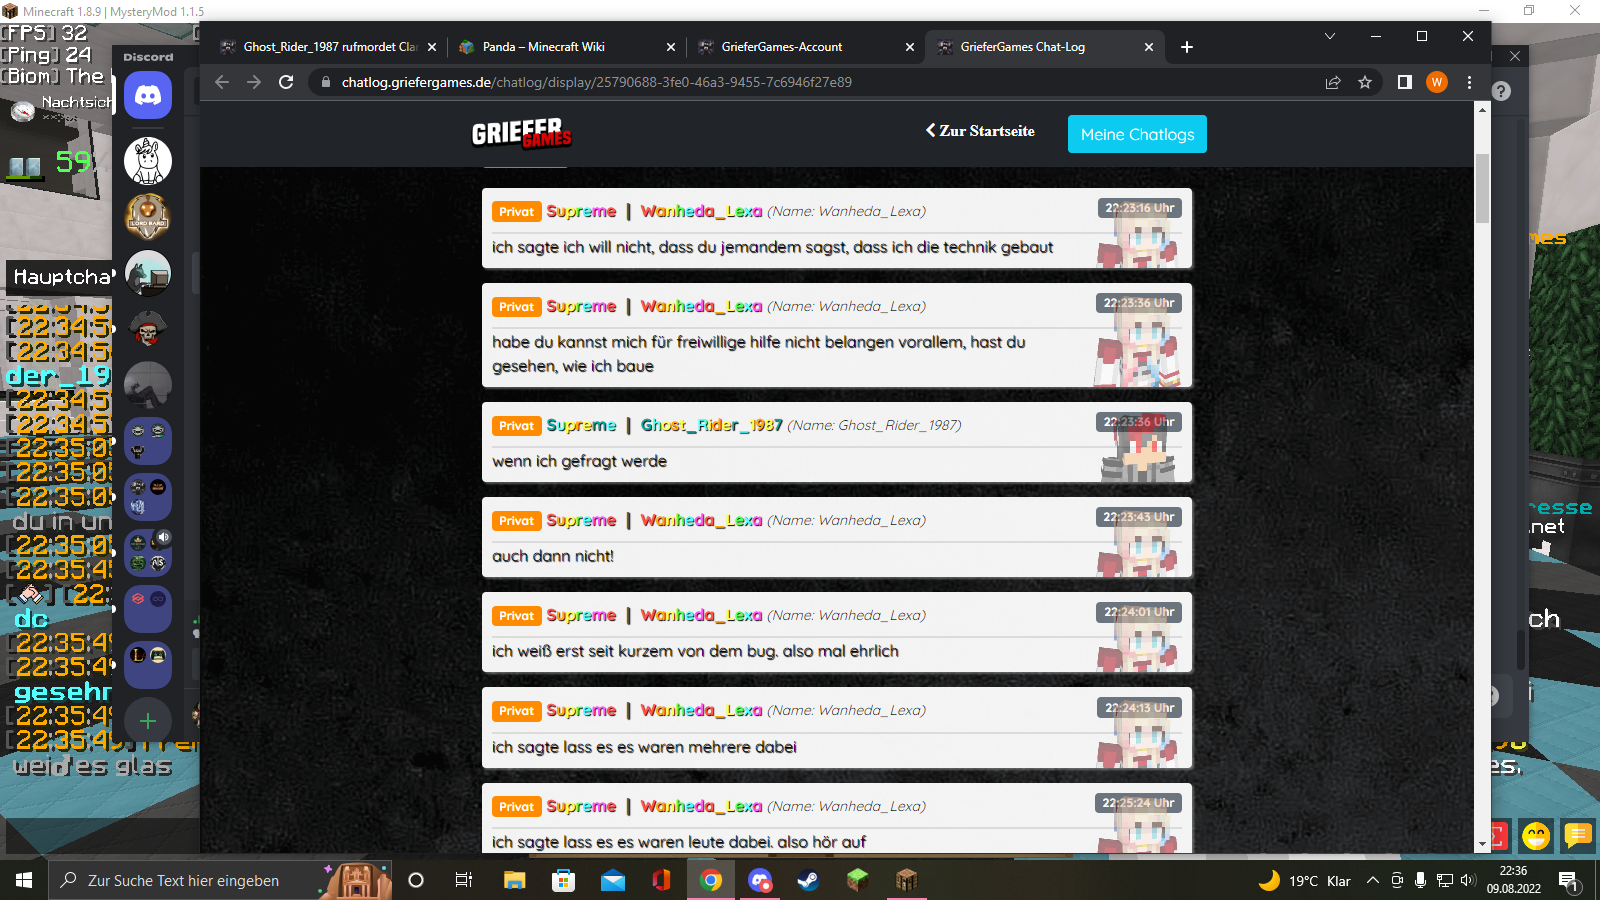Bookmark this page with star icon
Screen dimensions: 1600x900
[1365, 82]
